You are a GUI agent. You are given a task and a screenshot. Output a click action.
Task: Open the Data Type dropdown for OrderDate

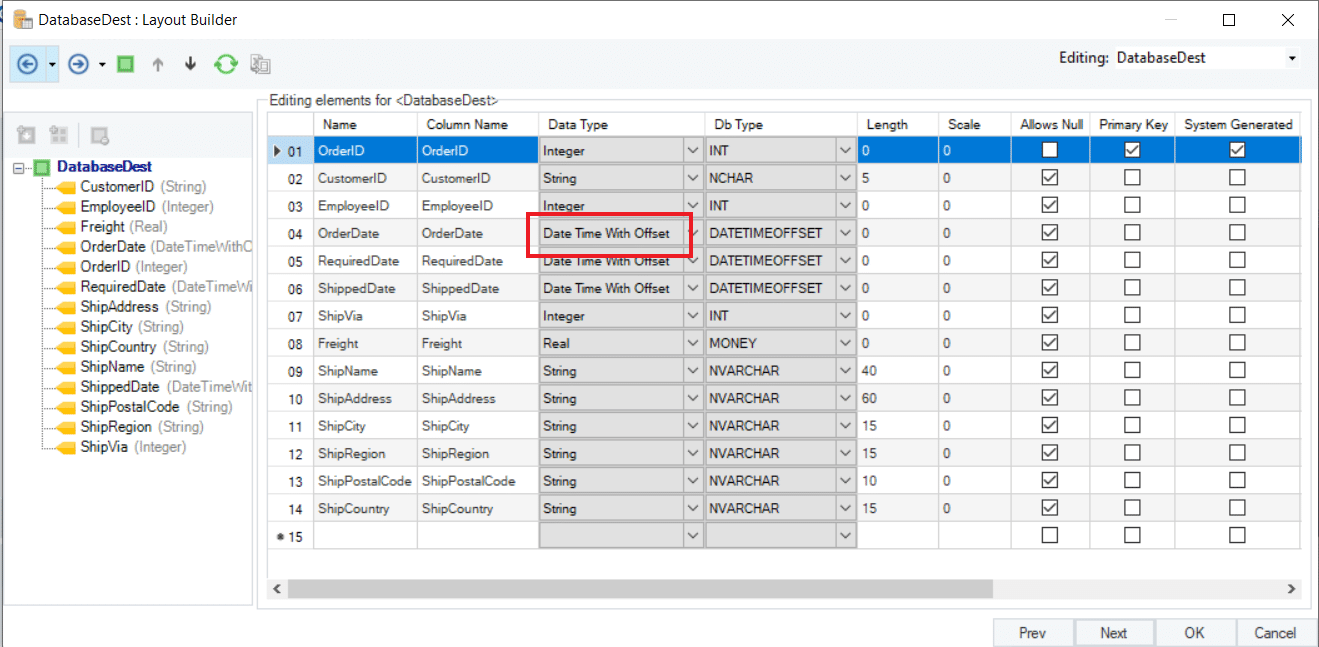point(693,233)
